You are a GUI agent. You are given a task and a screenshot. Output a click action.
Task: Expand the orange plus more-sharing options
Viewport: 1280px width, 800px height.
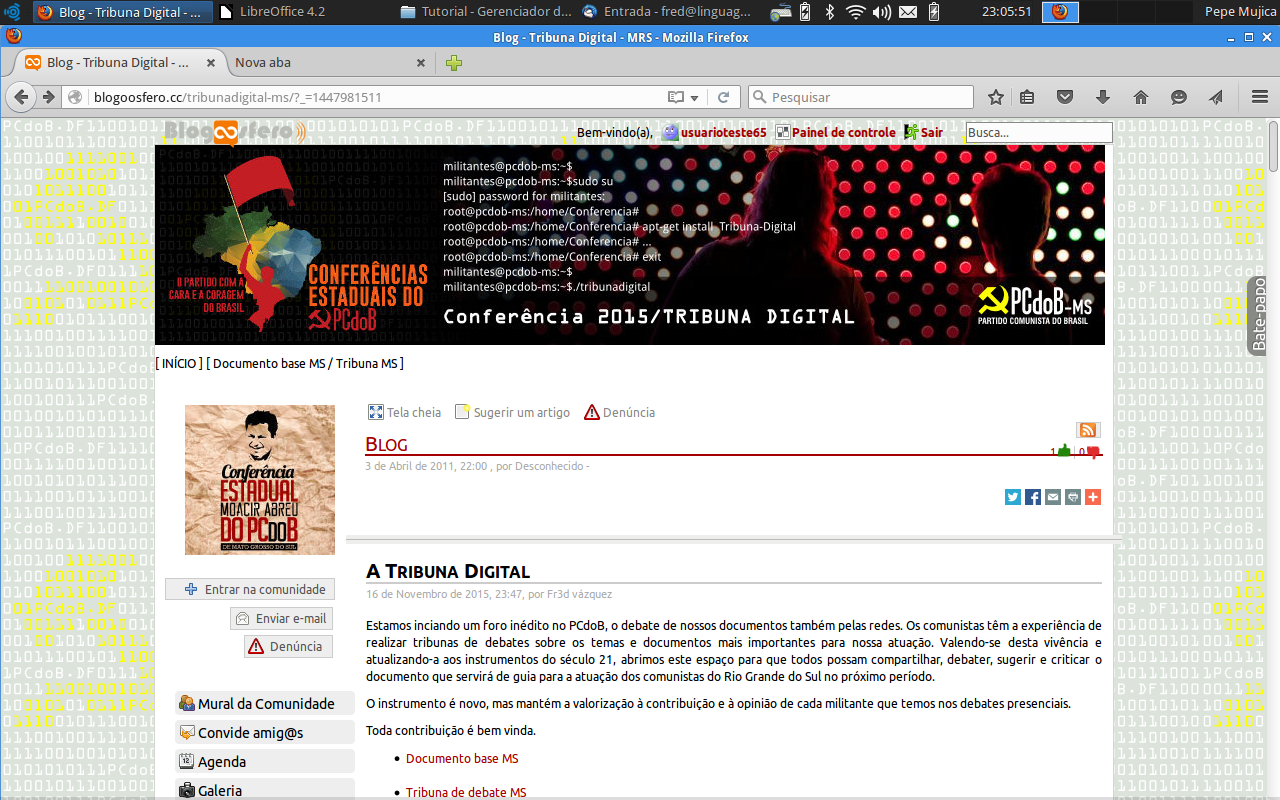click(1093, 497)
